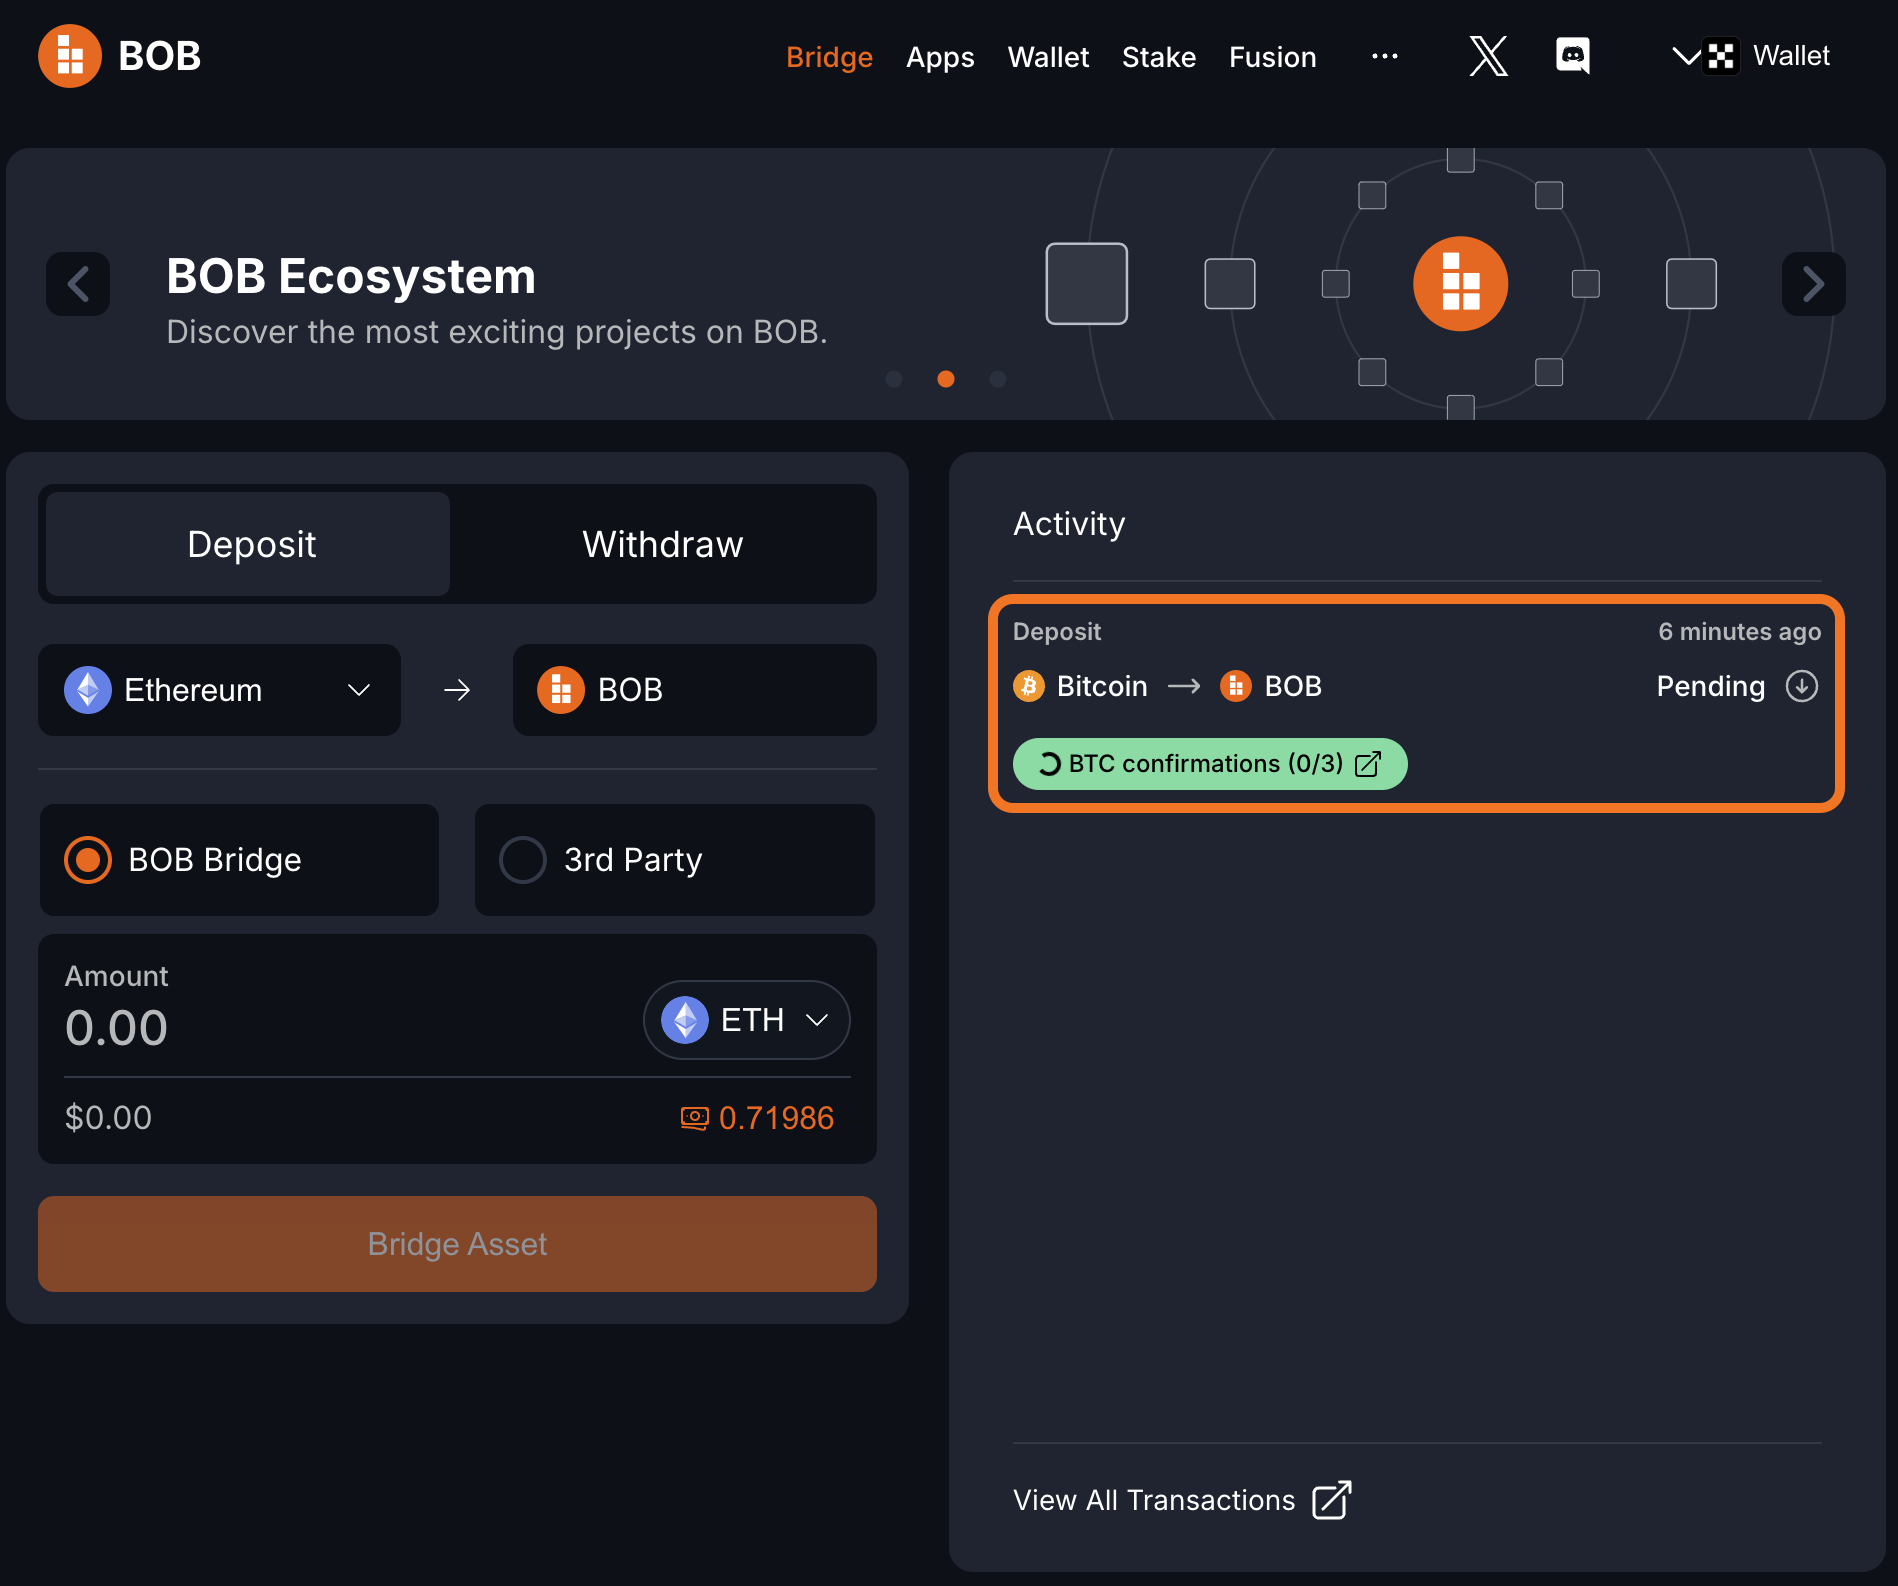This screenshot has height=1586, width=1898.
Task: Open the X (Twitter) social icon
Action: pos(1488,56)
